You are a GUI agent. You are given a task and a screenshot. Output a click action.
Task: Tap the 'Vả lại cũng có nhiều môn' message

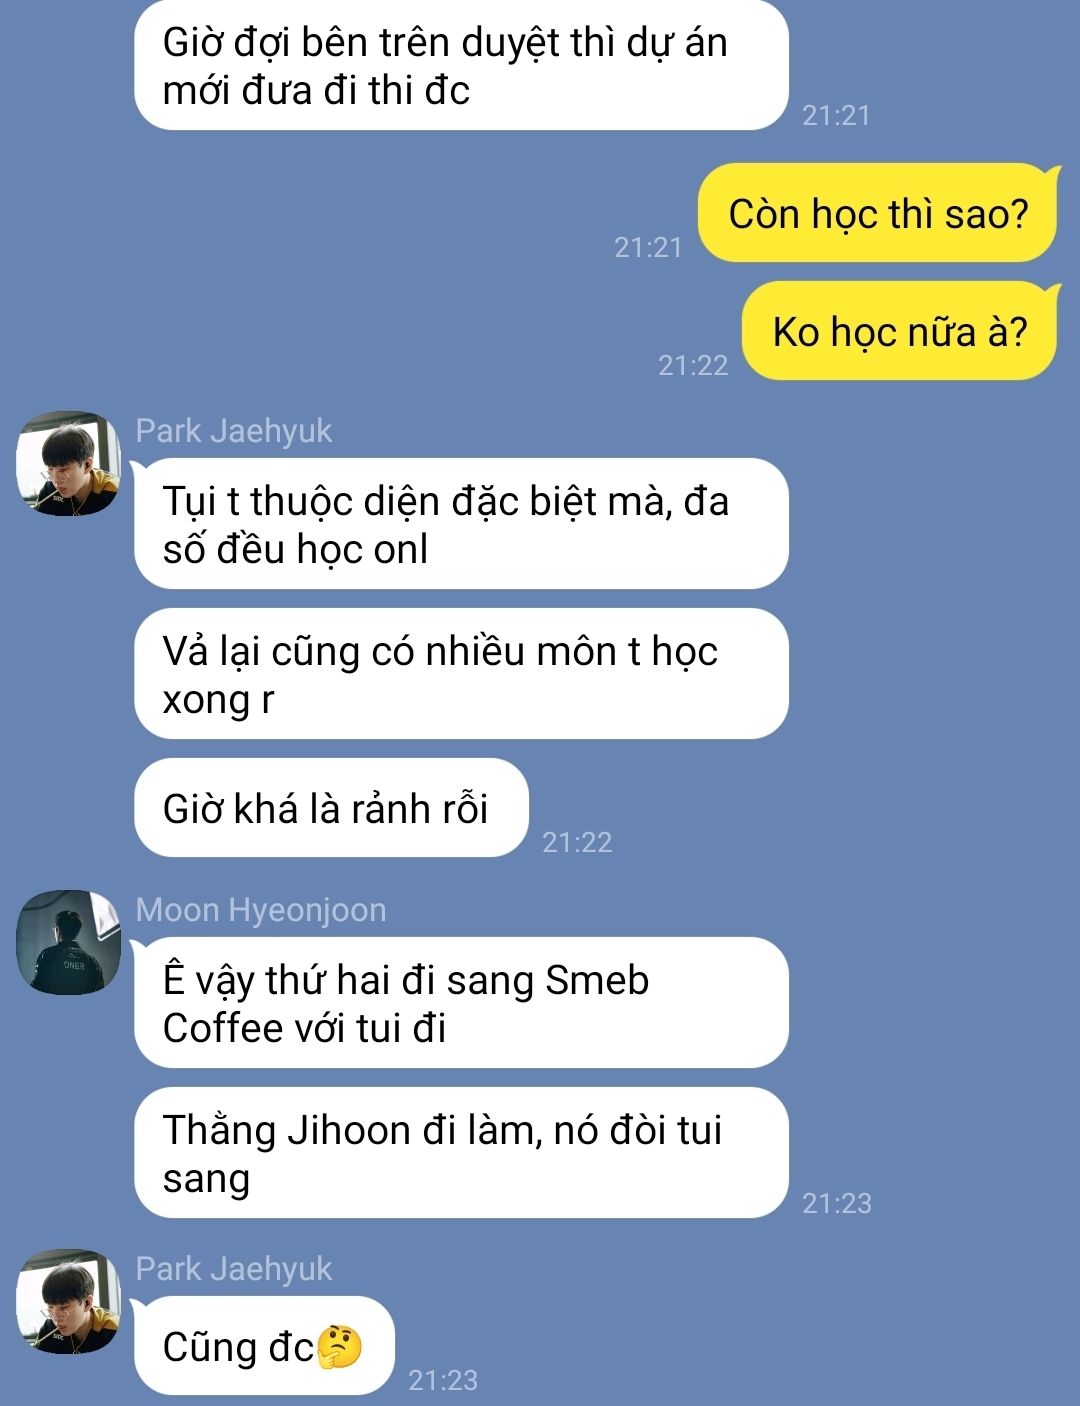click(461, 674)
